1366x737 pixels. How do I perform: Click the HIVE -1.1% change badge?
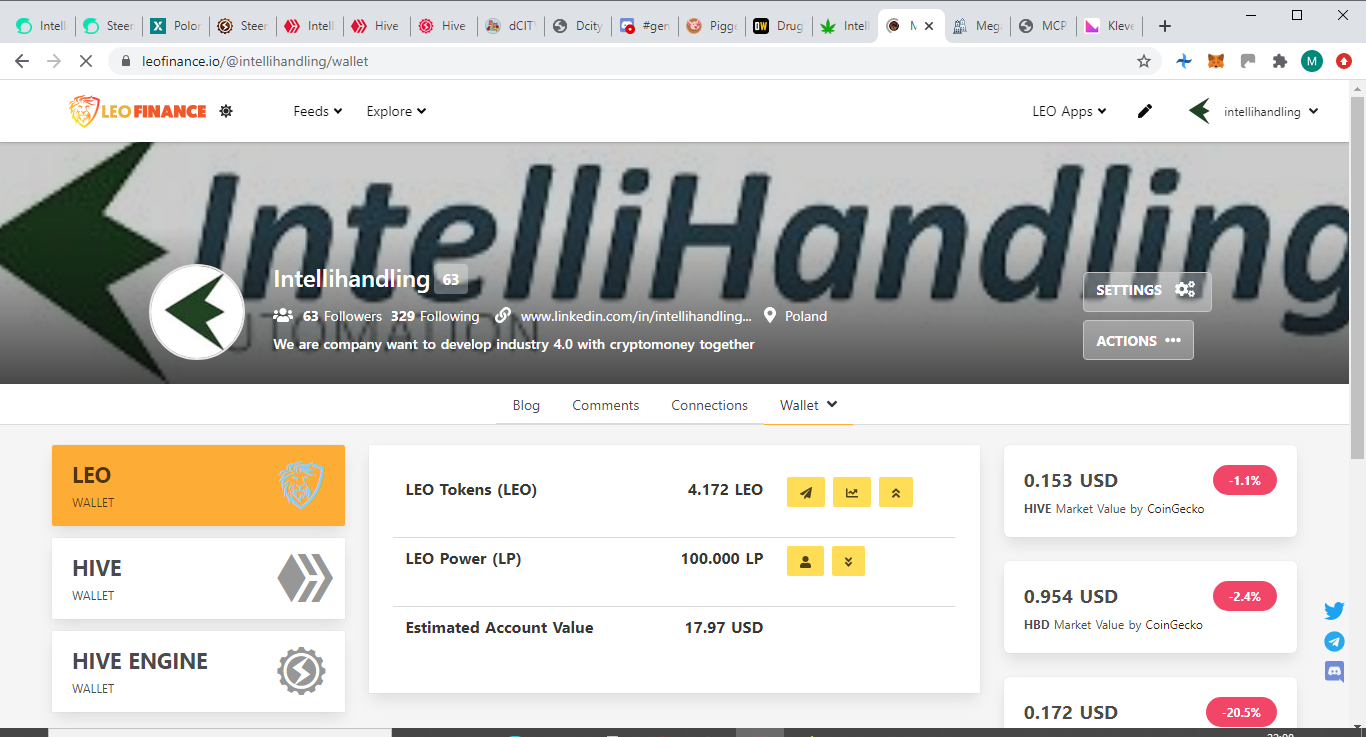[x=1245, y=480]
